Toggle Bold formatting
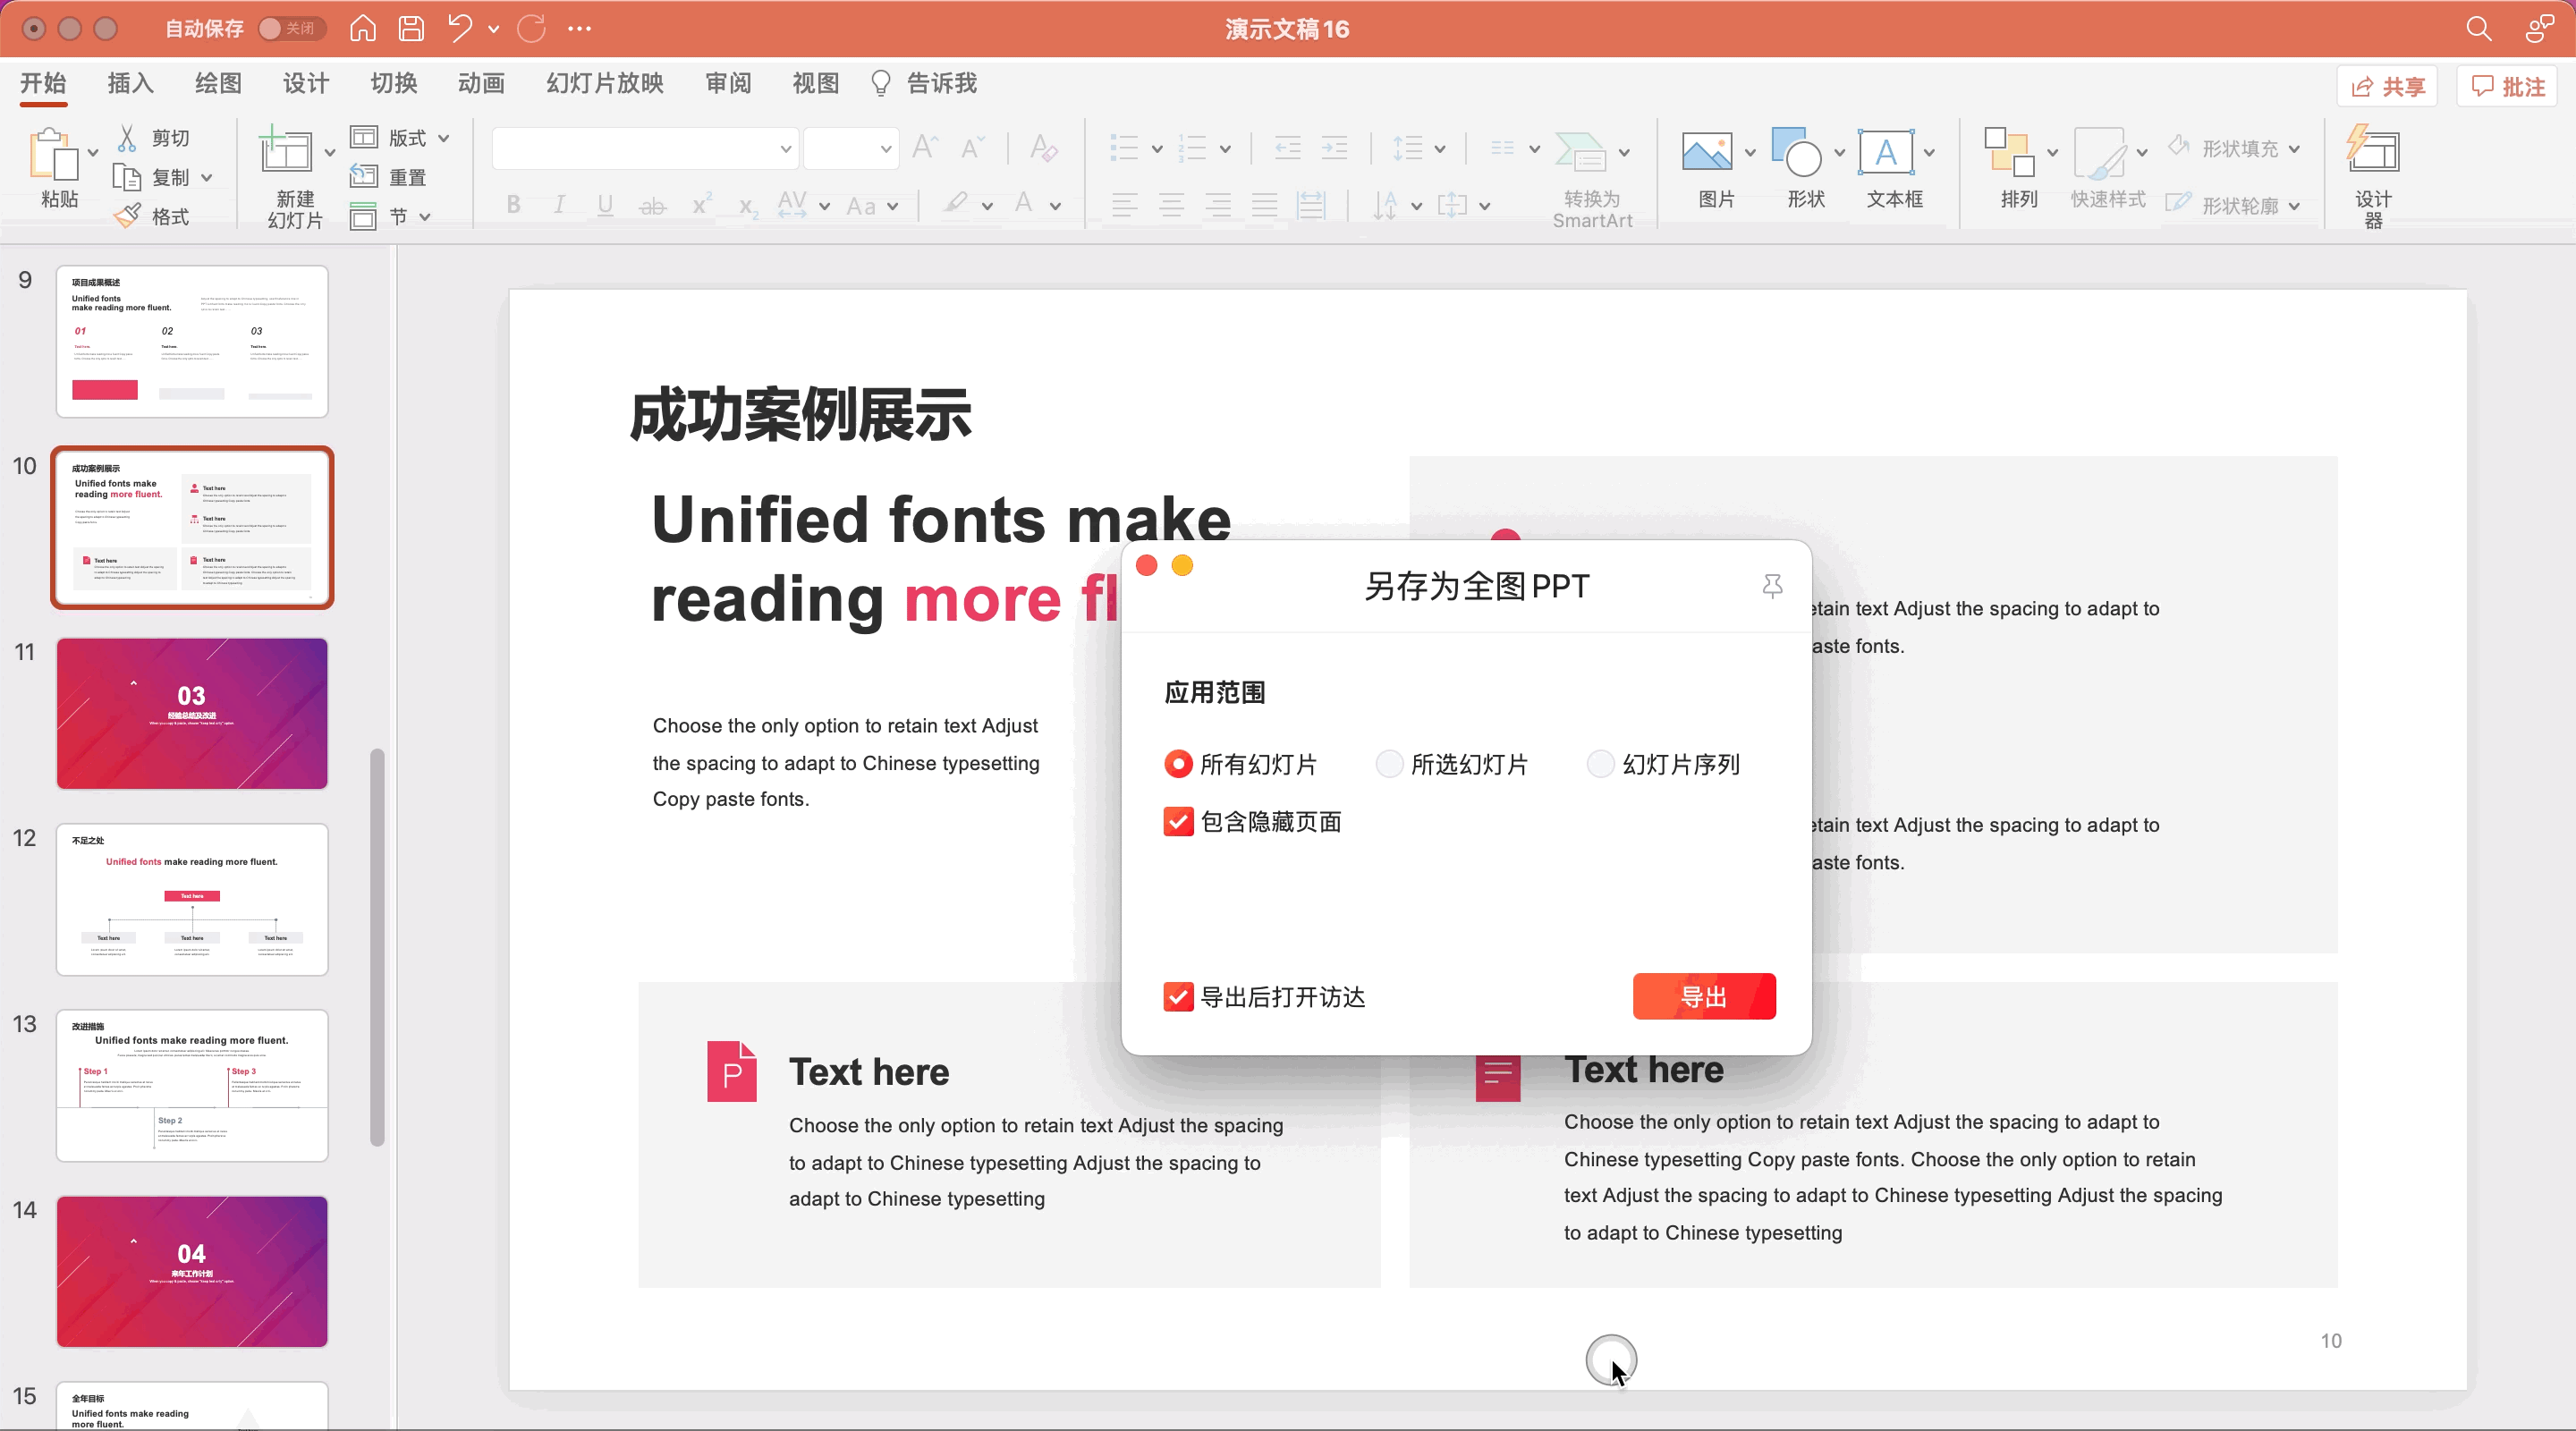Screen dimensions: 2576x1431 tap(513, 205)
